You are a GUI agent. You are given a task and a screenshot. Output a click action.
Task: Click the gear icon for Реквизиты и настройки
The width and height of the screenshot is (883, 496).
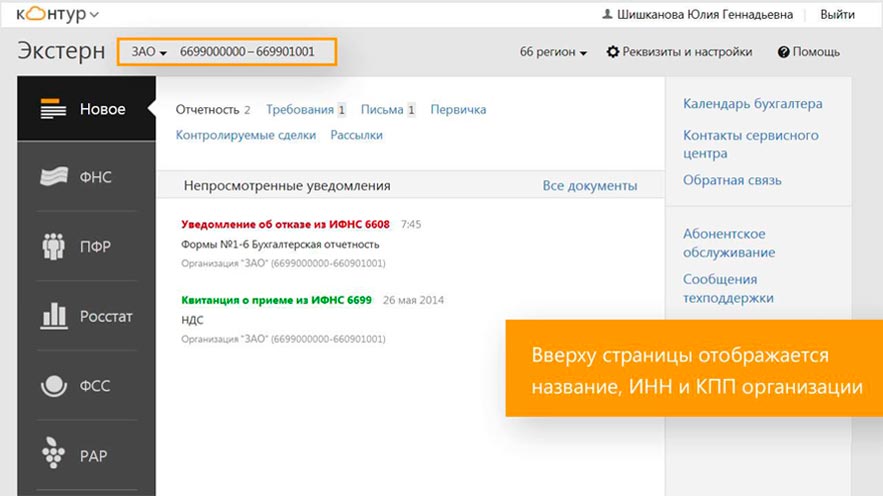pos(612,52)
